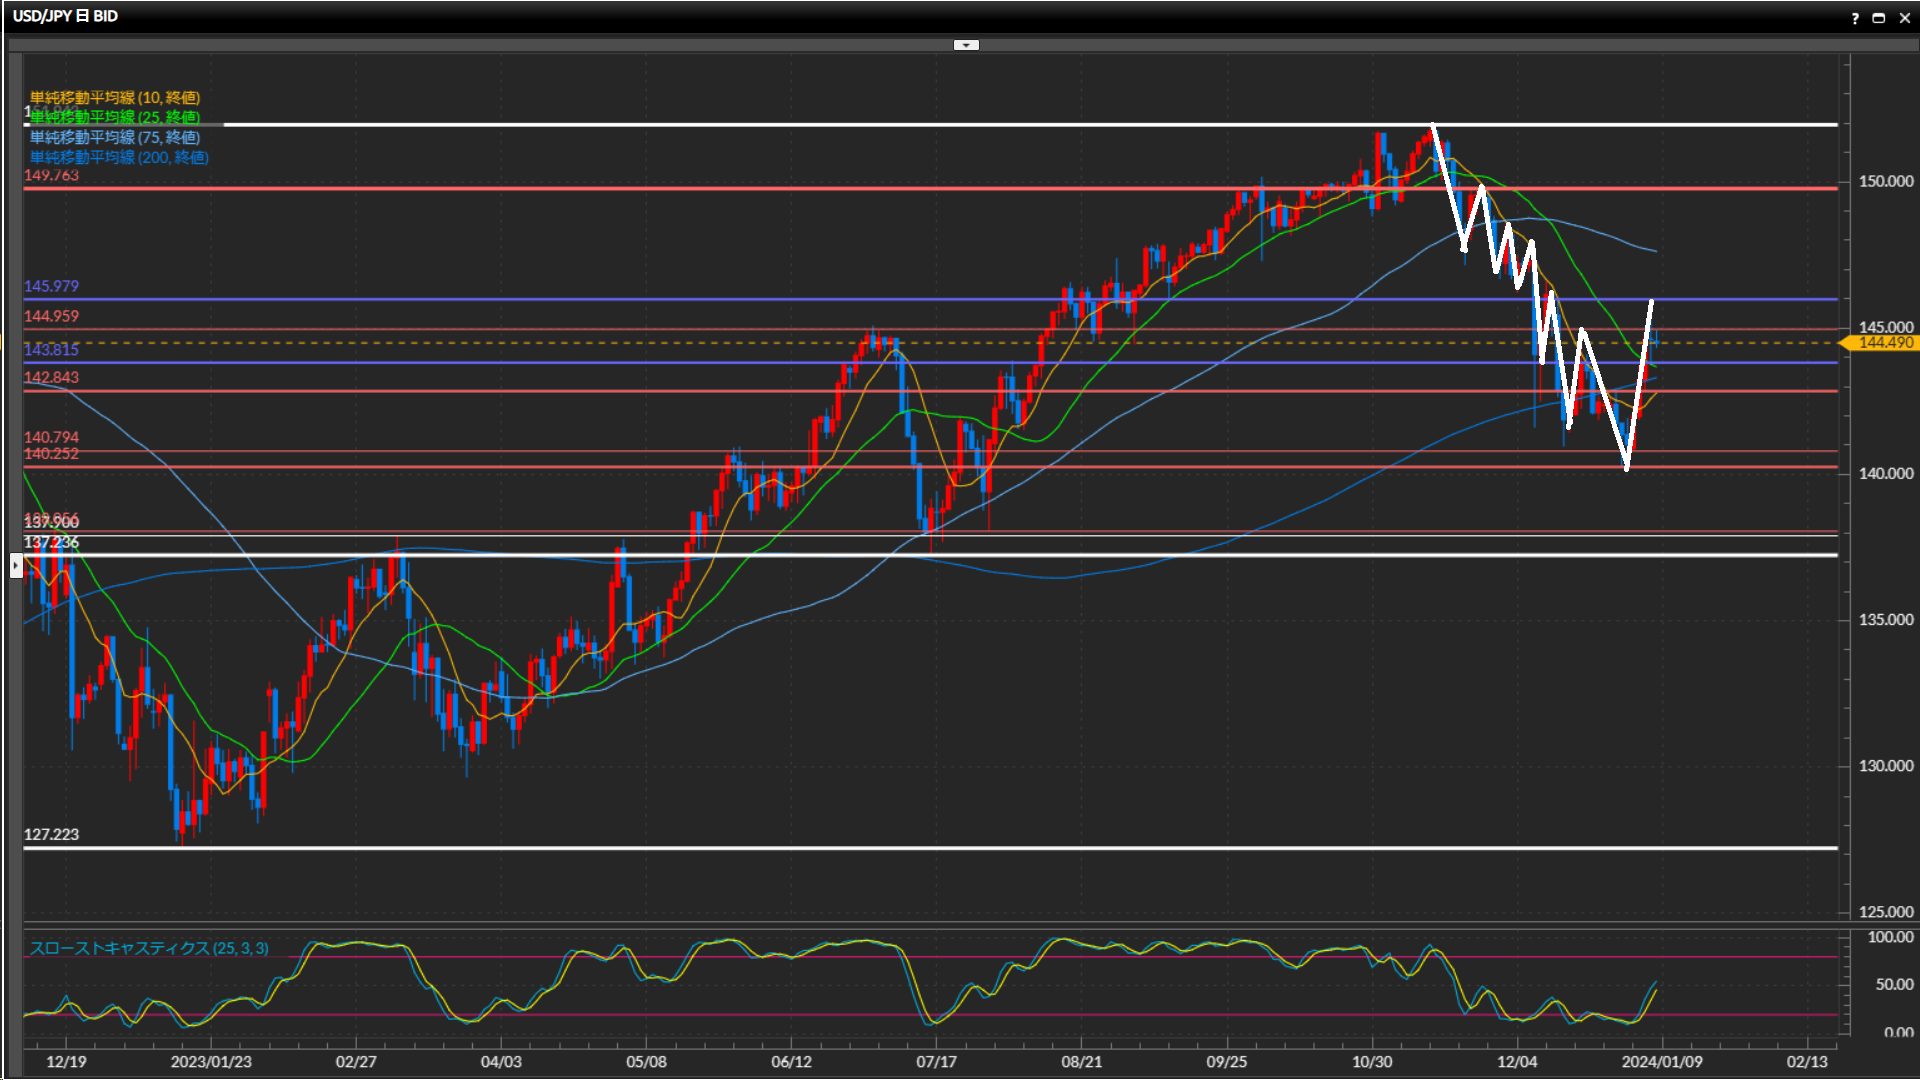
Task: Expand the left side panel arrow
Action: tap(16, 566)
